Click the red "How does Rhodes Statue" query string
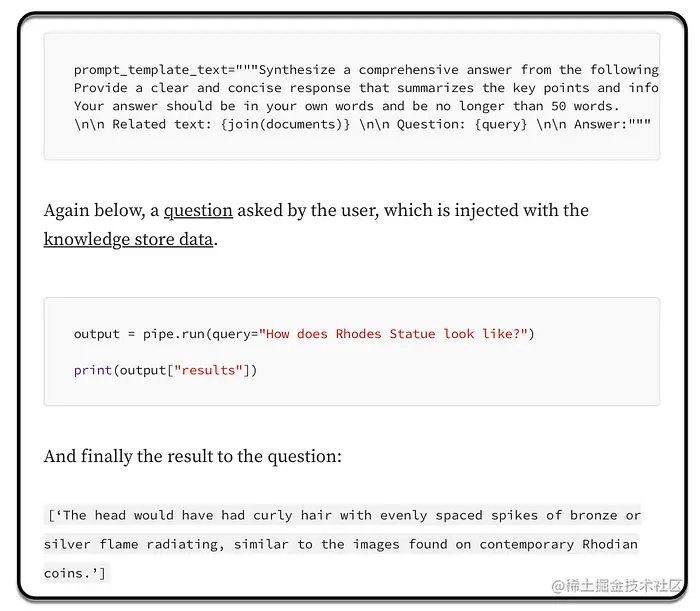The width and height of the screenshot is (700, 611). pos(393,334)
